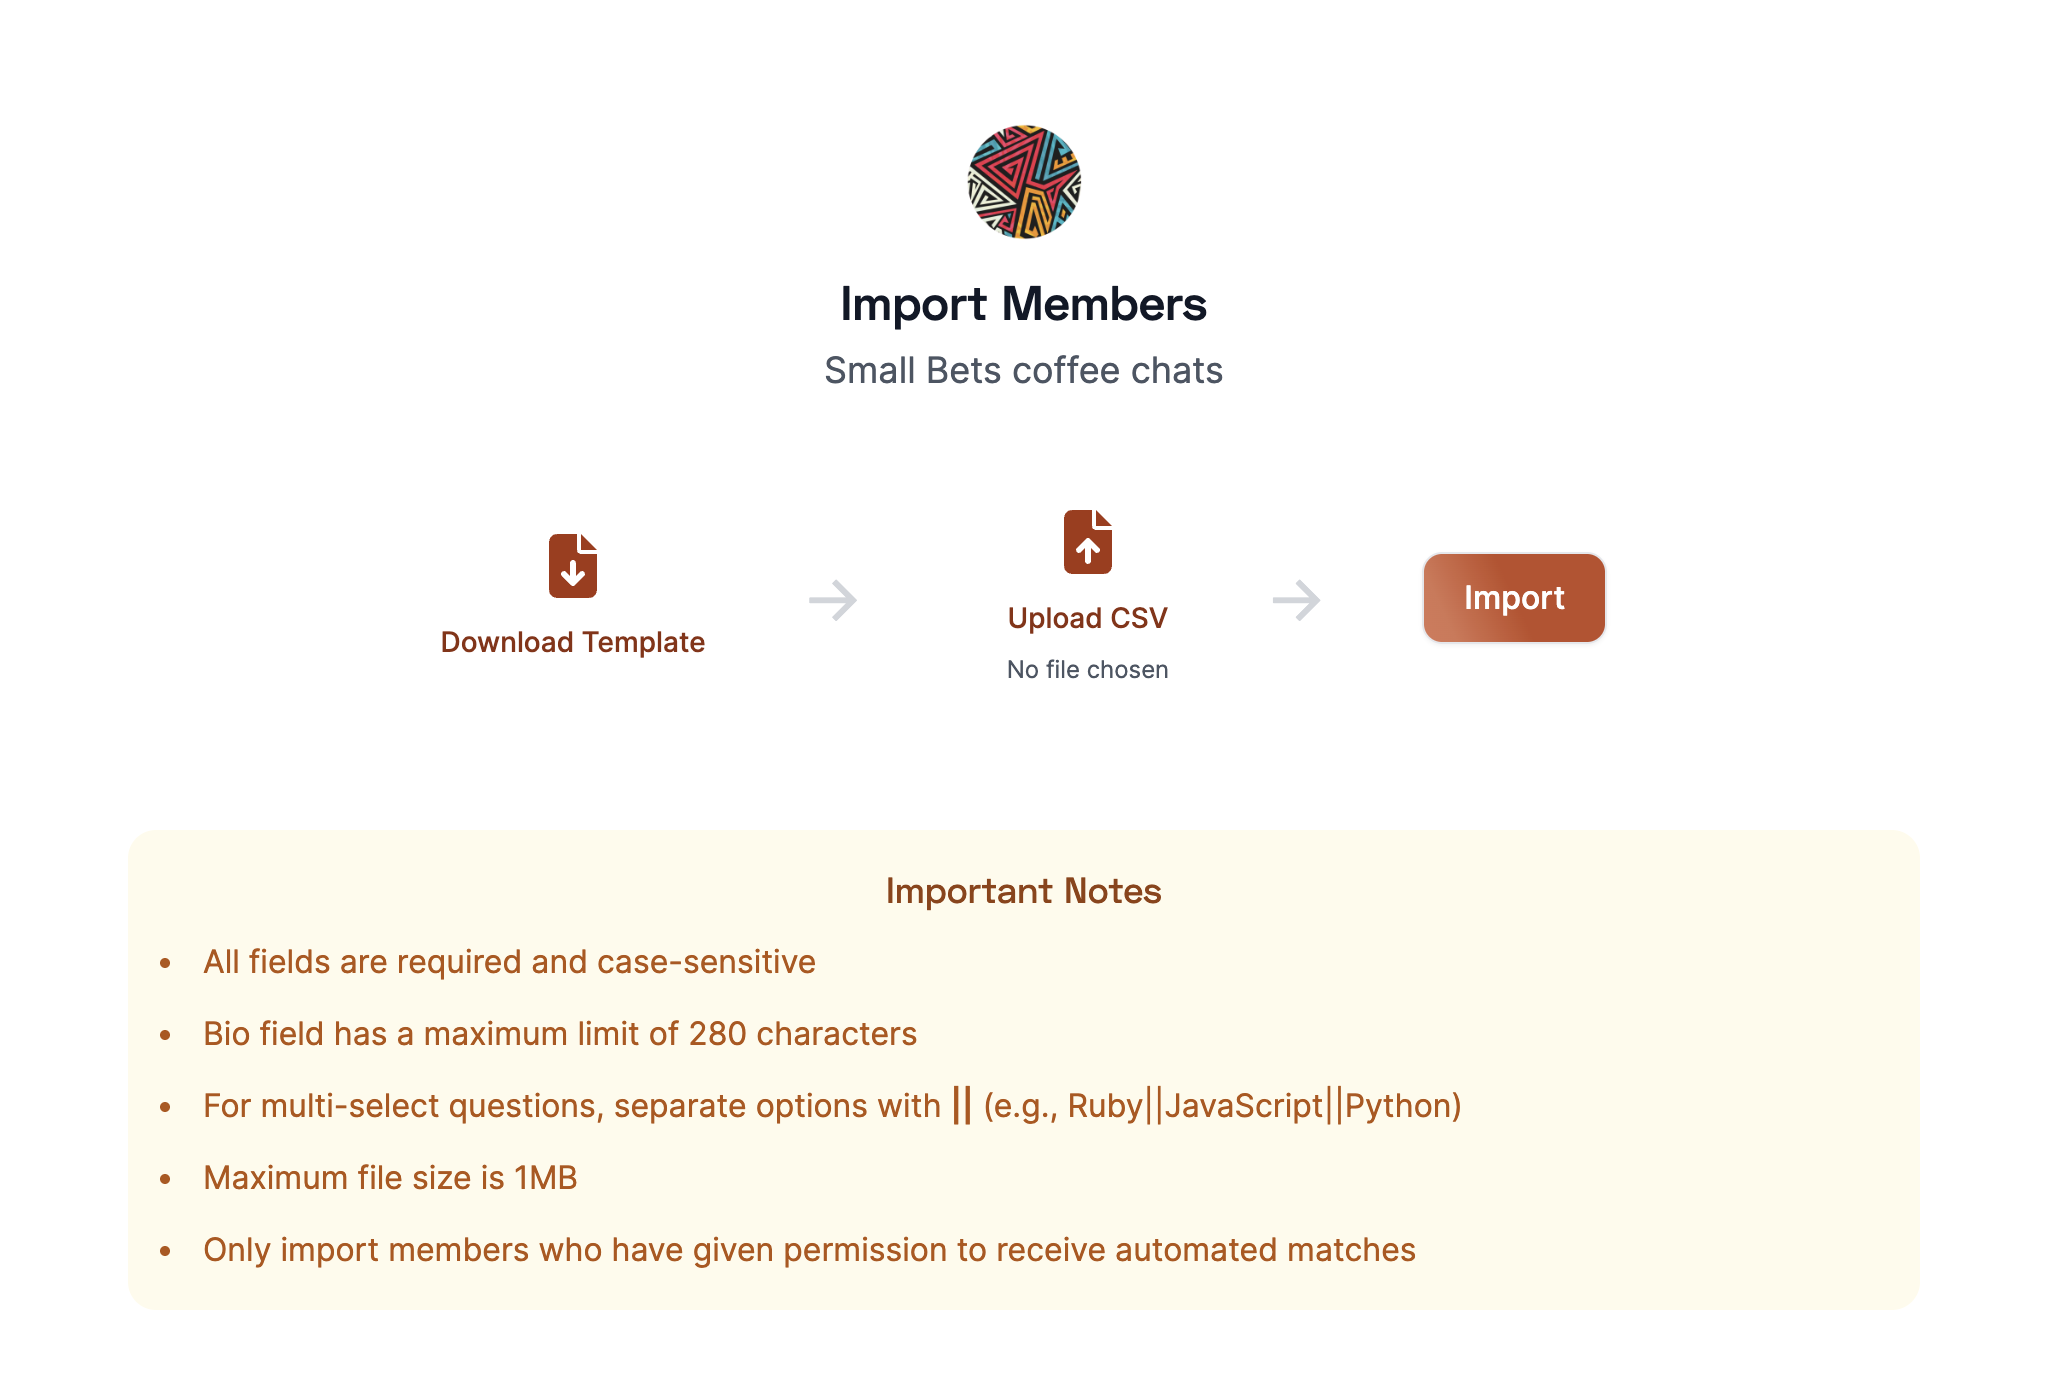Click the Bio field 280 characters note
The image size is (2056, 1386).
click(x=560, y=1034)
